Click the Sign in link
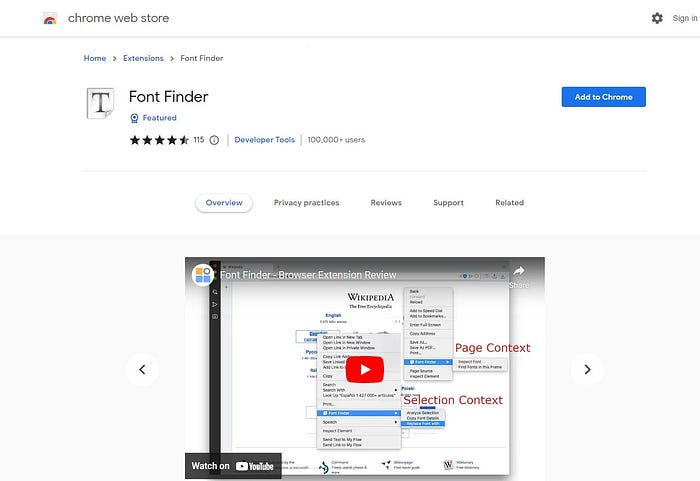 click(x=685, y=18)
